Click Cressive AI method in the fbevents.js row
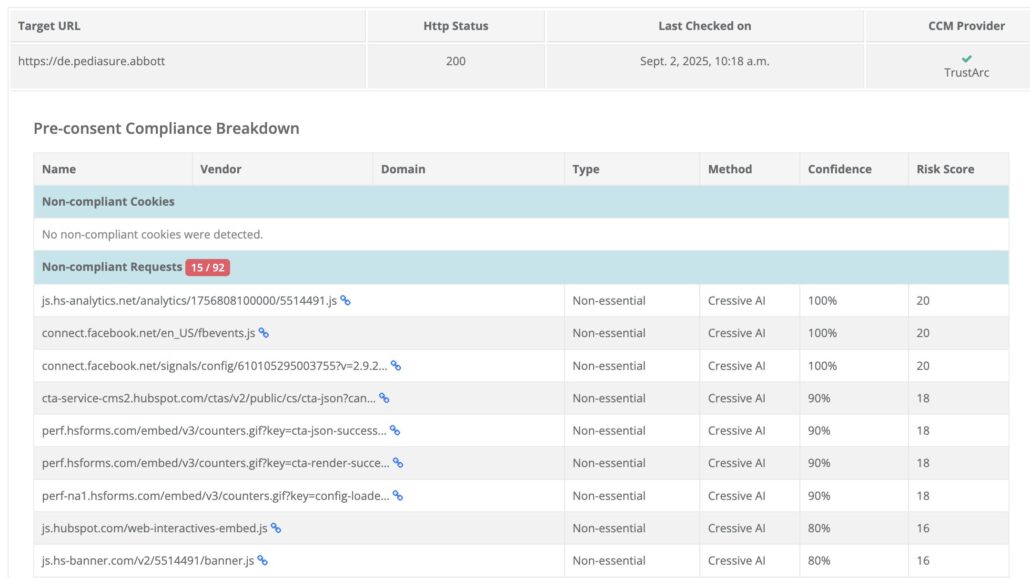 click(x=736, y=333)
